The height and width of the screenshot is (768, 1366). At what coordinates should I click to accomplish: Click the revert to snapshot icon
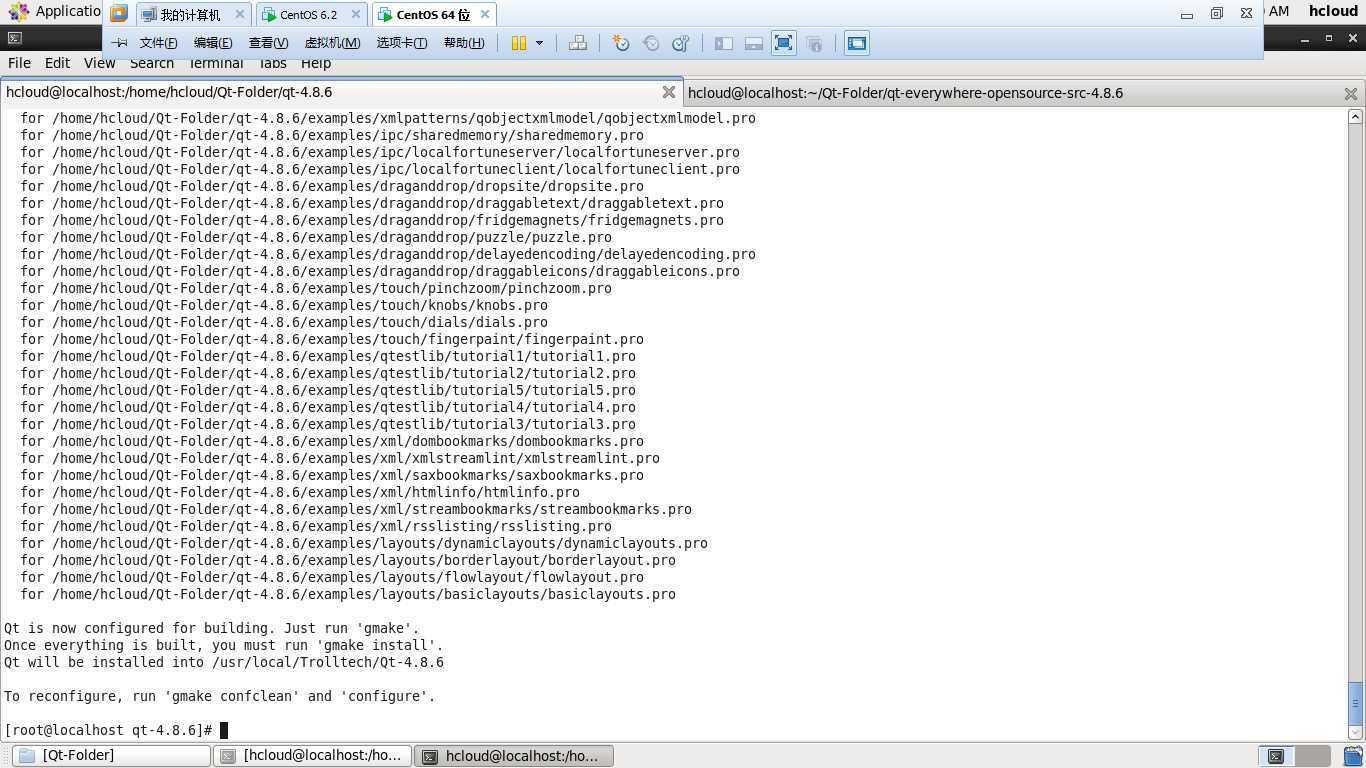click(651, 43)
